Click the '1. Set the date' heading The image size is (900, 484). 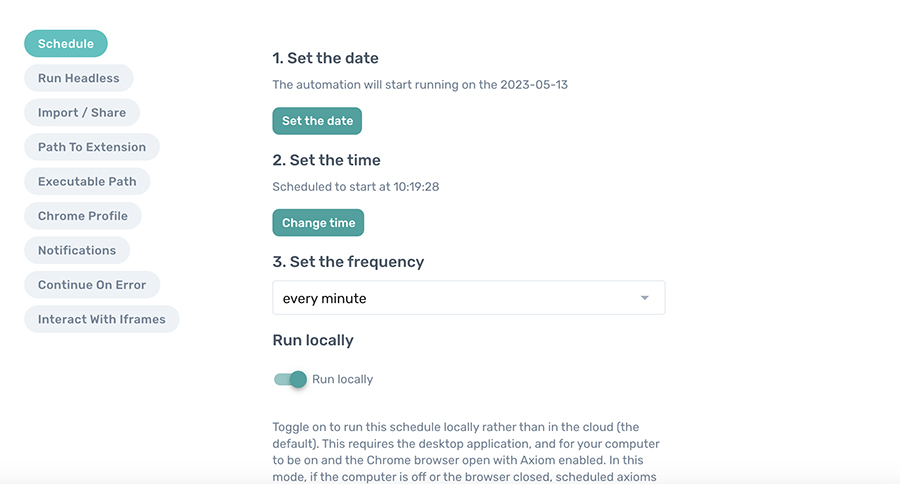[325, 58]
